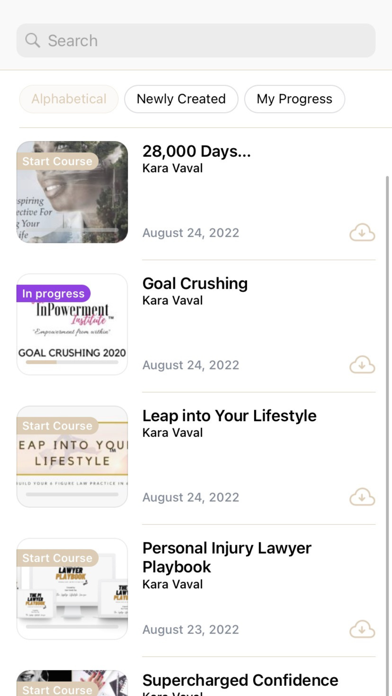Image resolution: width=392 pixels, height=696 pixels.
Task: Open the Lawyer Playbook thumbnail
Action: (x=72, y=589)
